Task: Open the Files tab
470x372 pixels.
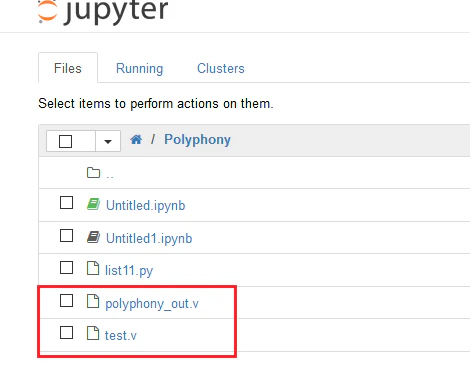Action: 68,68
